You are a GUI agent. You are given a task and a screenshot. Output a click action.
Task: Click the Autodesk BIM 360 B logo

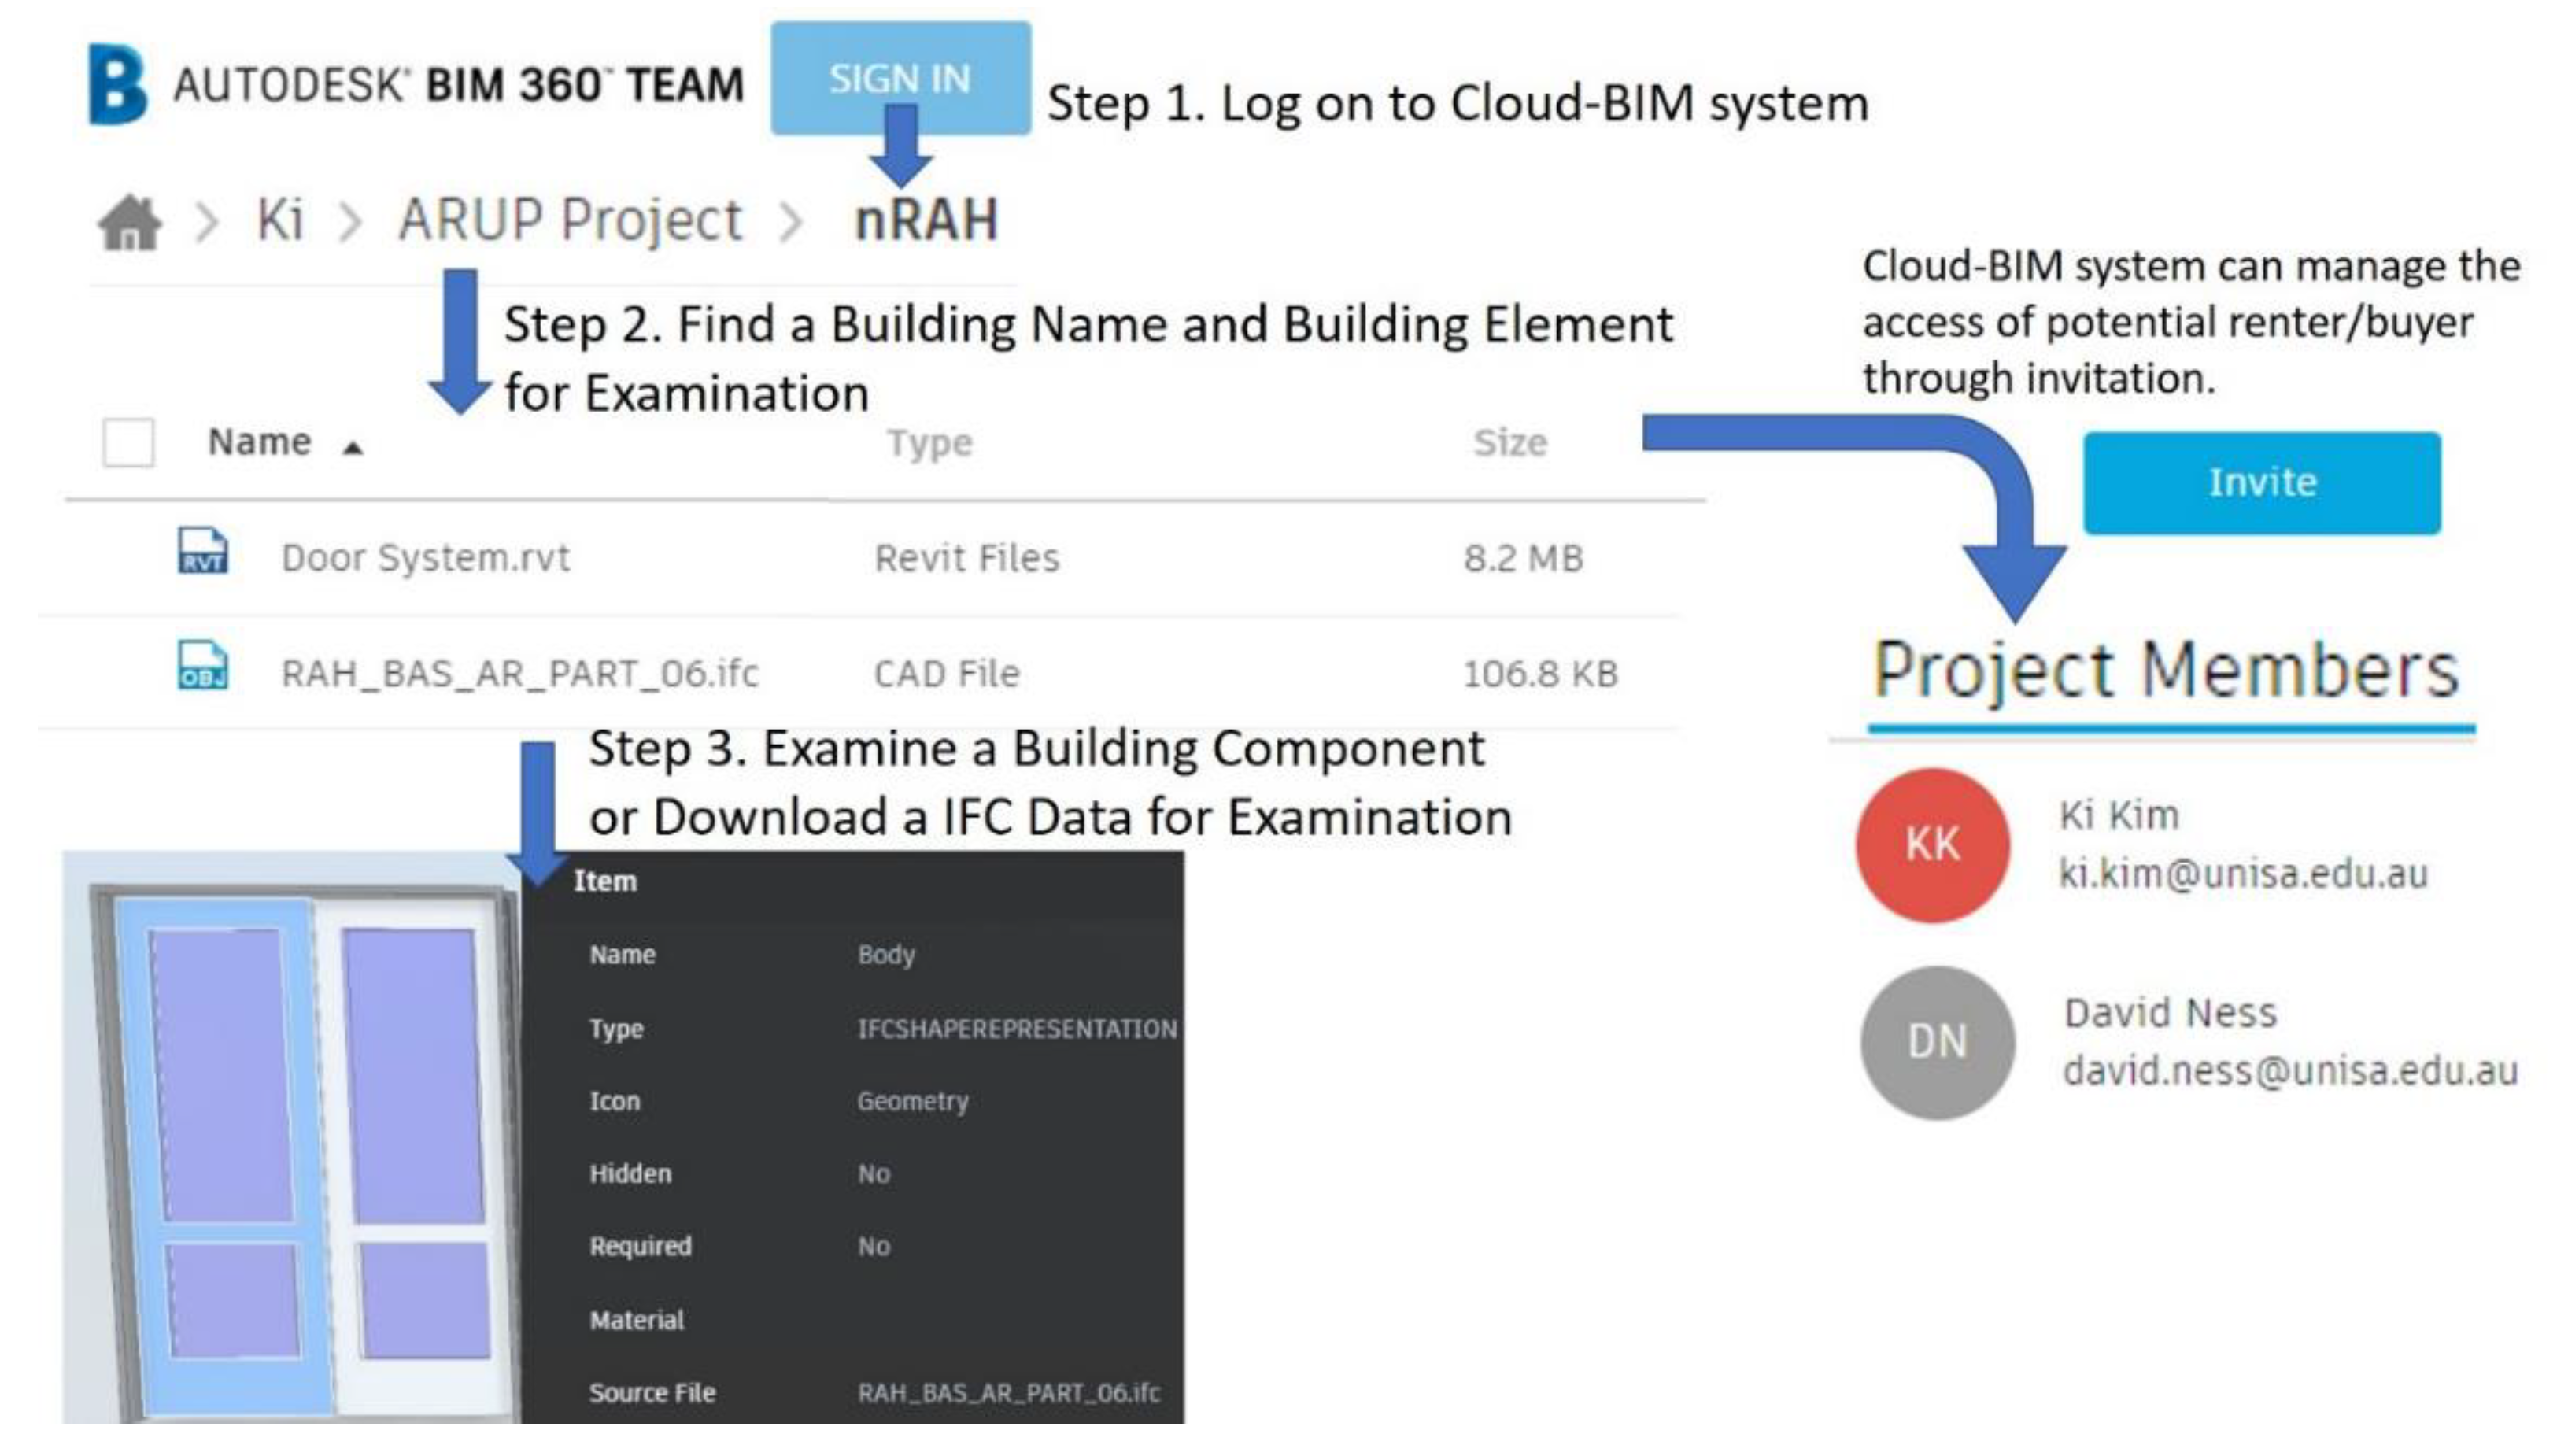pyautogui.click(x=117, y=84)
